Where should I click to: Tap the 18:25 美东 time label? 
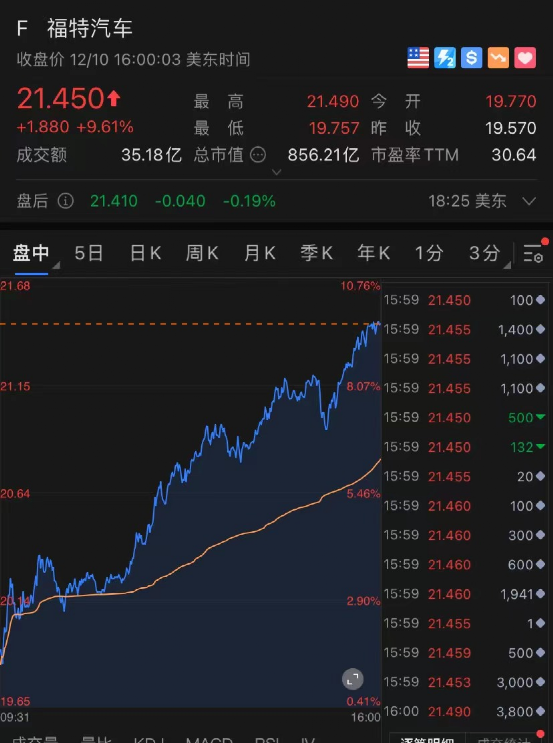(x=467, y=201)
